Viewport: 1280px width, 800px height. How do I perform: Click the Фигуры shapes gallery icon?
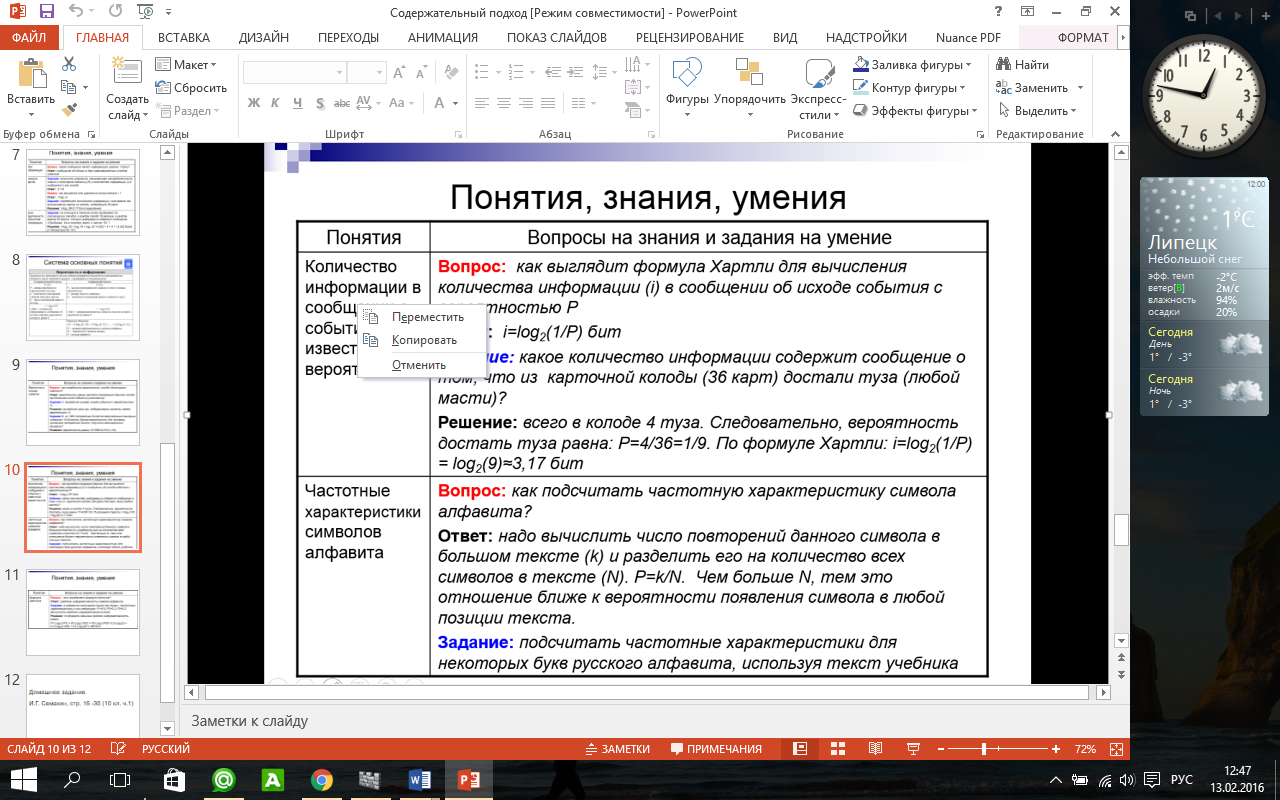pyautogui.click(x=687, y=73)
